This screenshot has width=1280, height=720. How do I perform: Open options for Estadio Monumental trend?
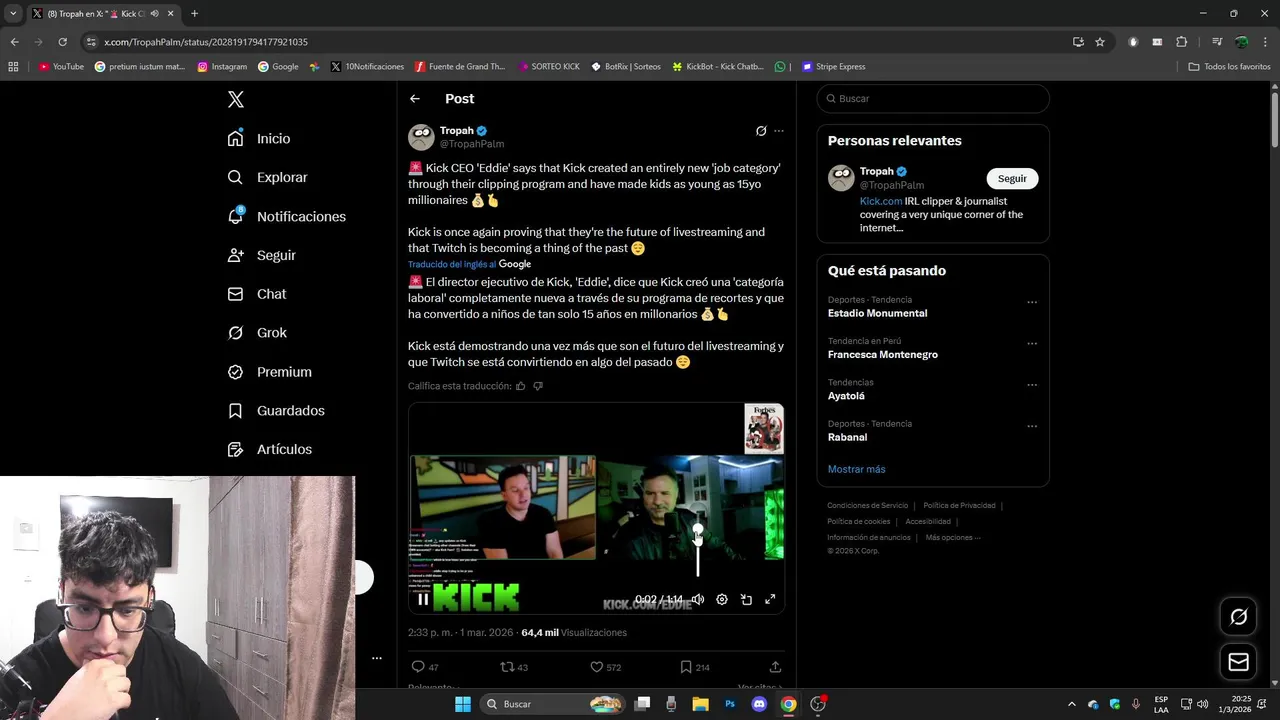click(1032, 302)
